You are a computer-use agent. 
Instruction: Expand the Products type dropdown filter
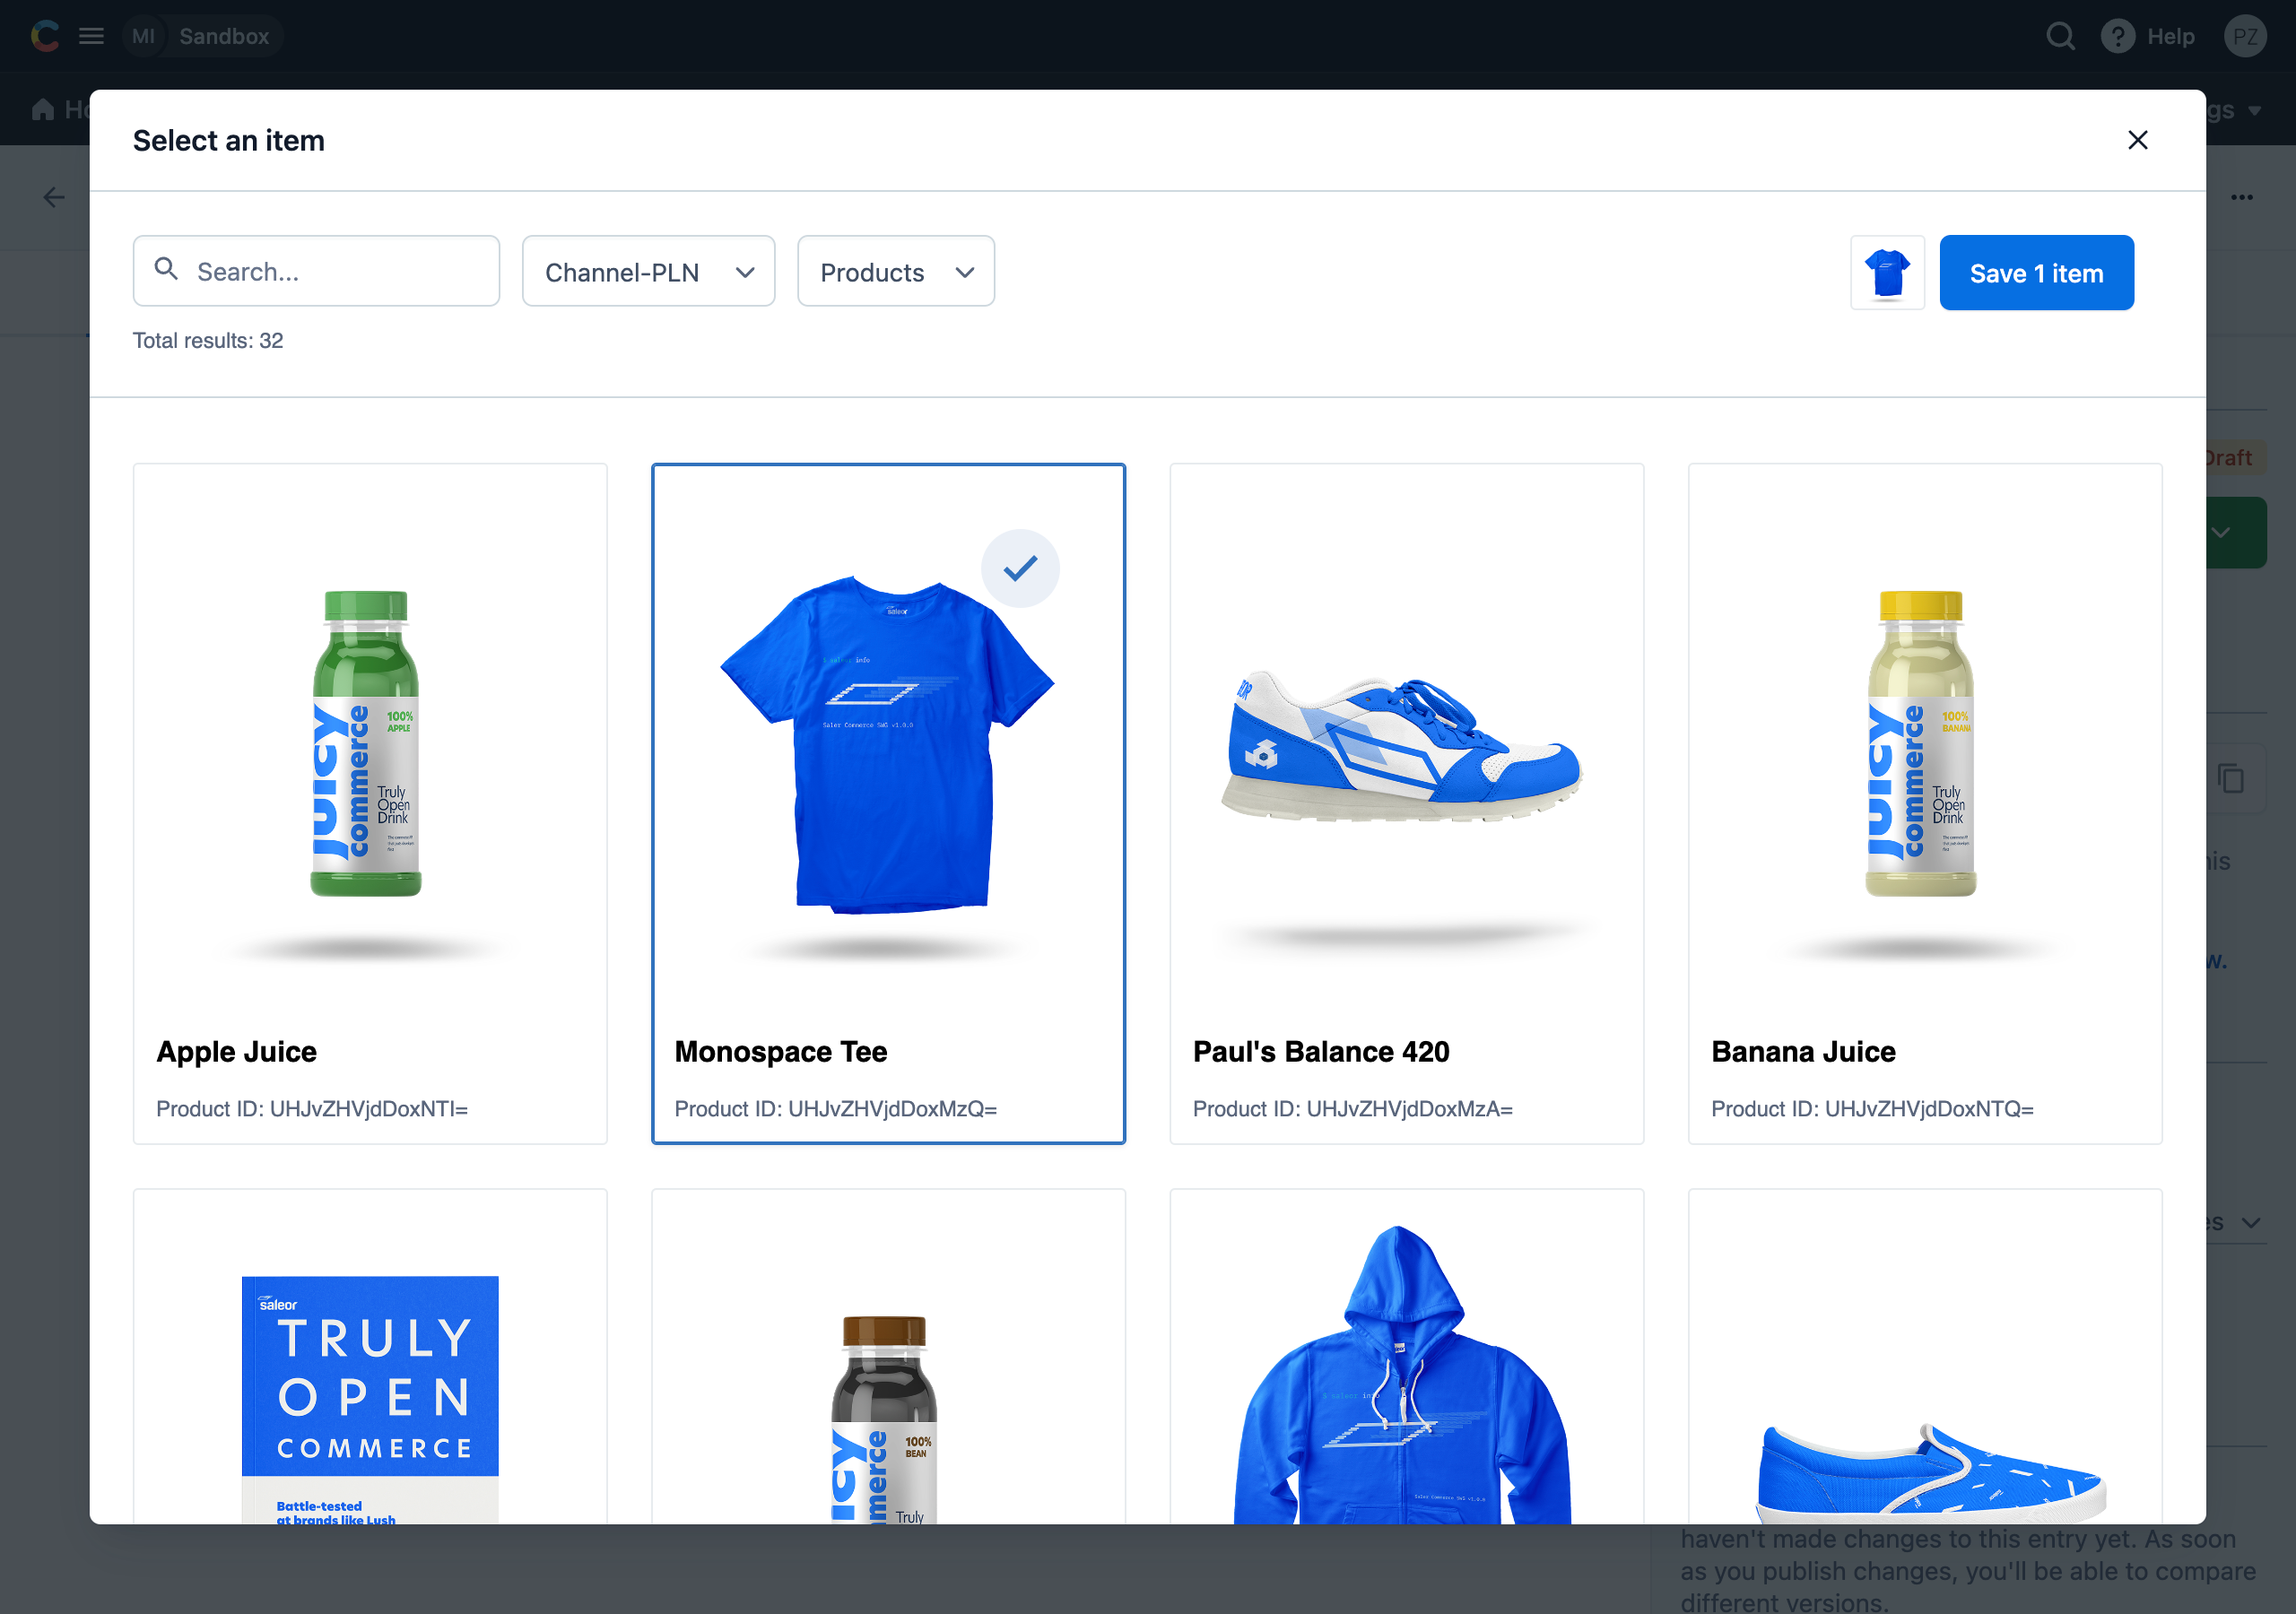coord(893,273)
